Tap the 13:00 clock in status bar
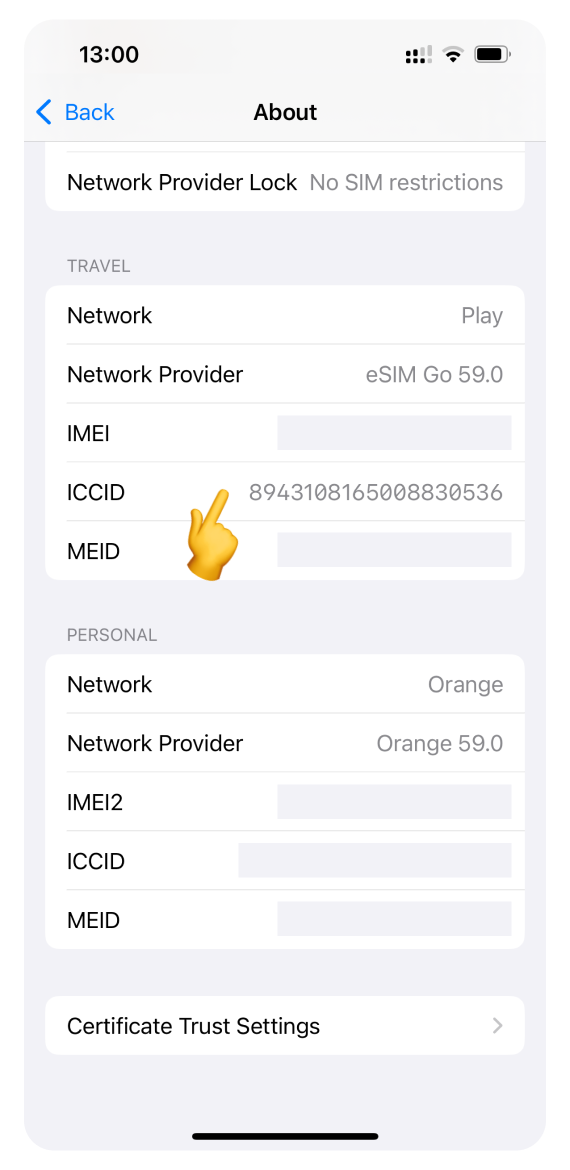Viewport: 570px width, 1170px height. [109, 54]
